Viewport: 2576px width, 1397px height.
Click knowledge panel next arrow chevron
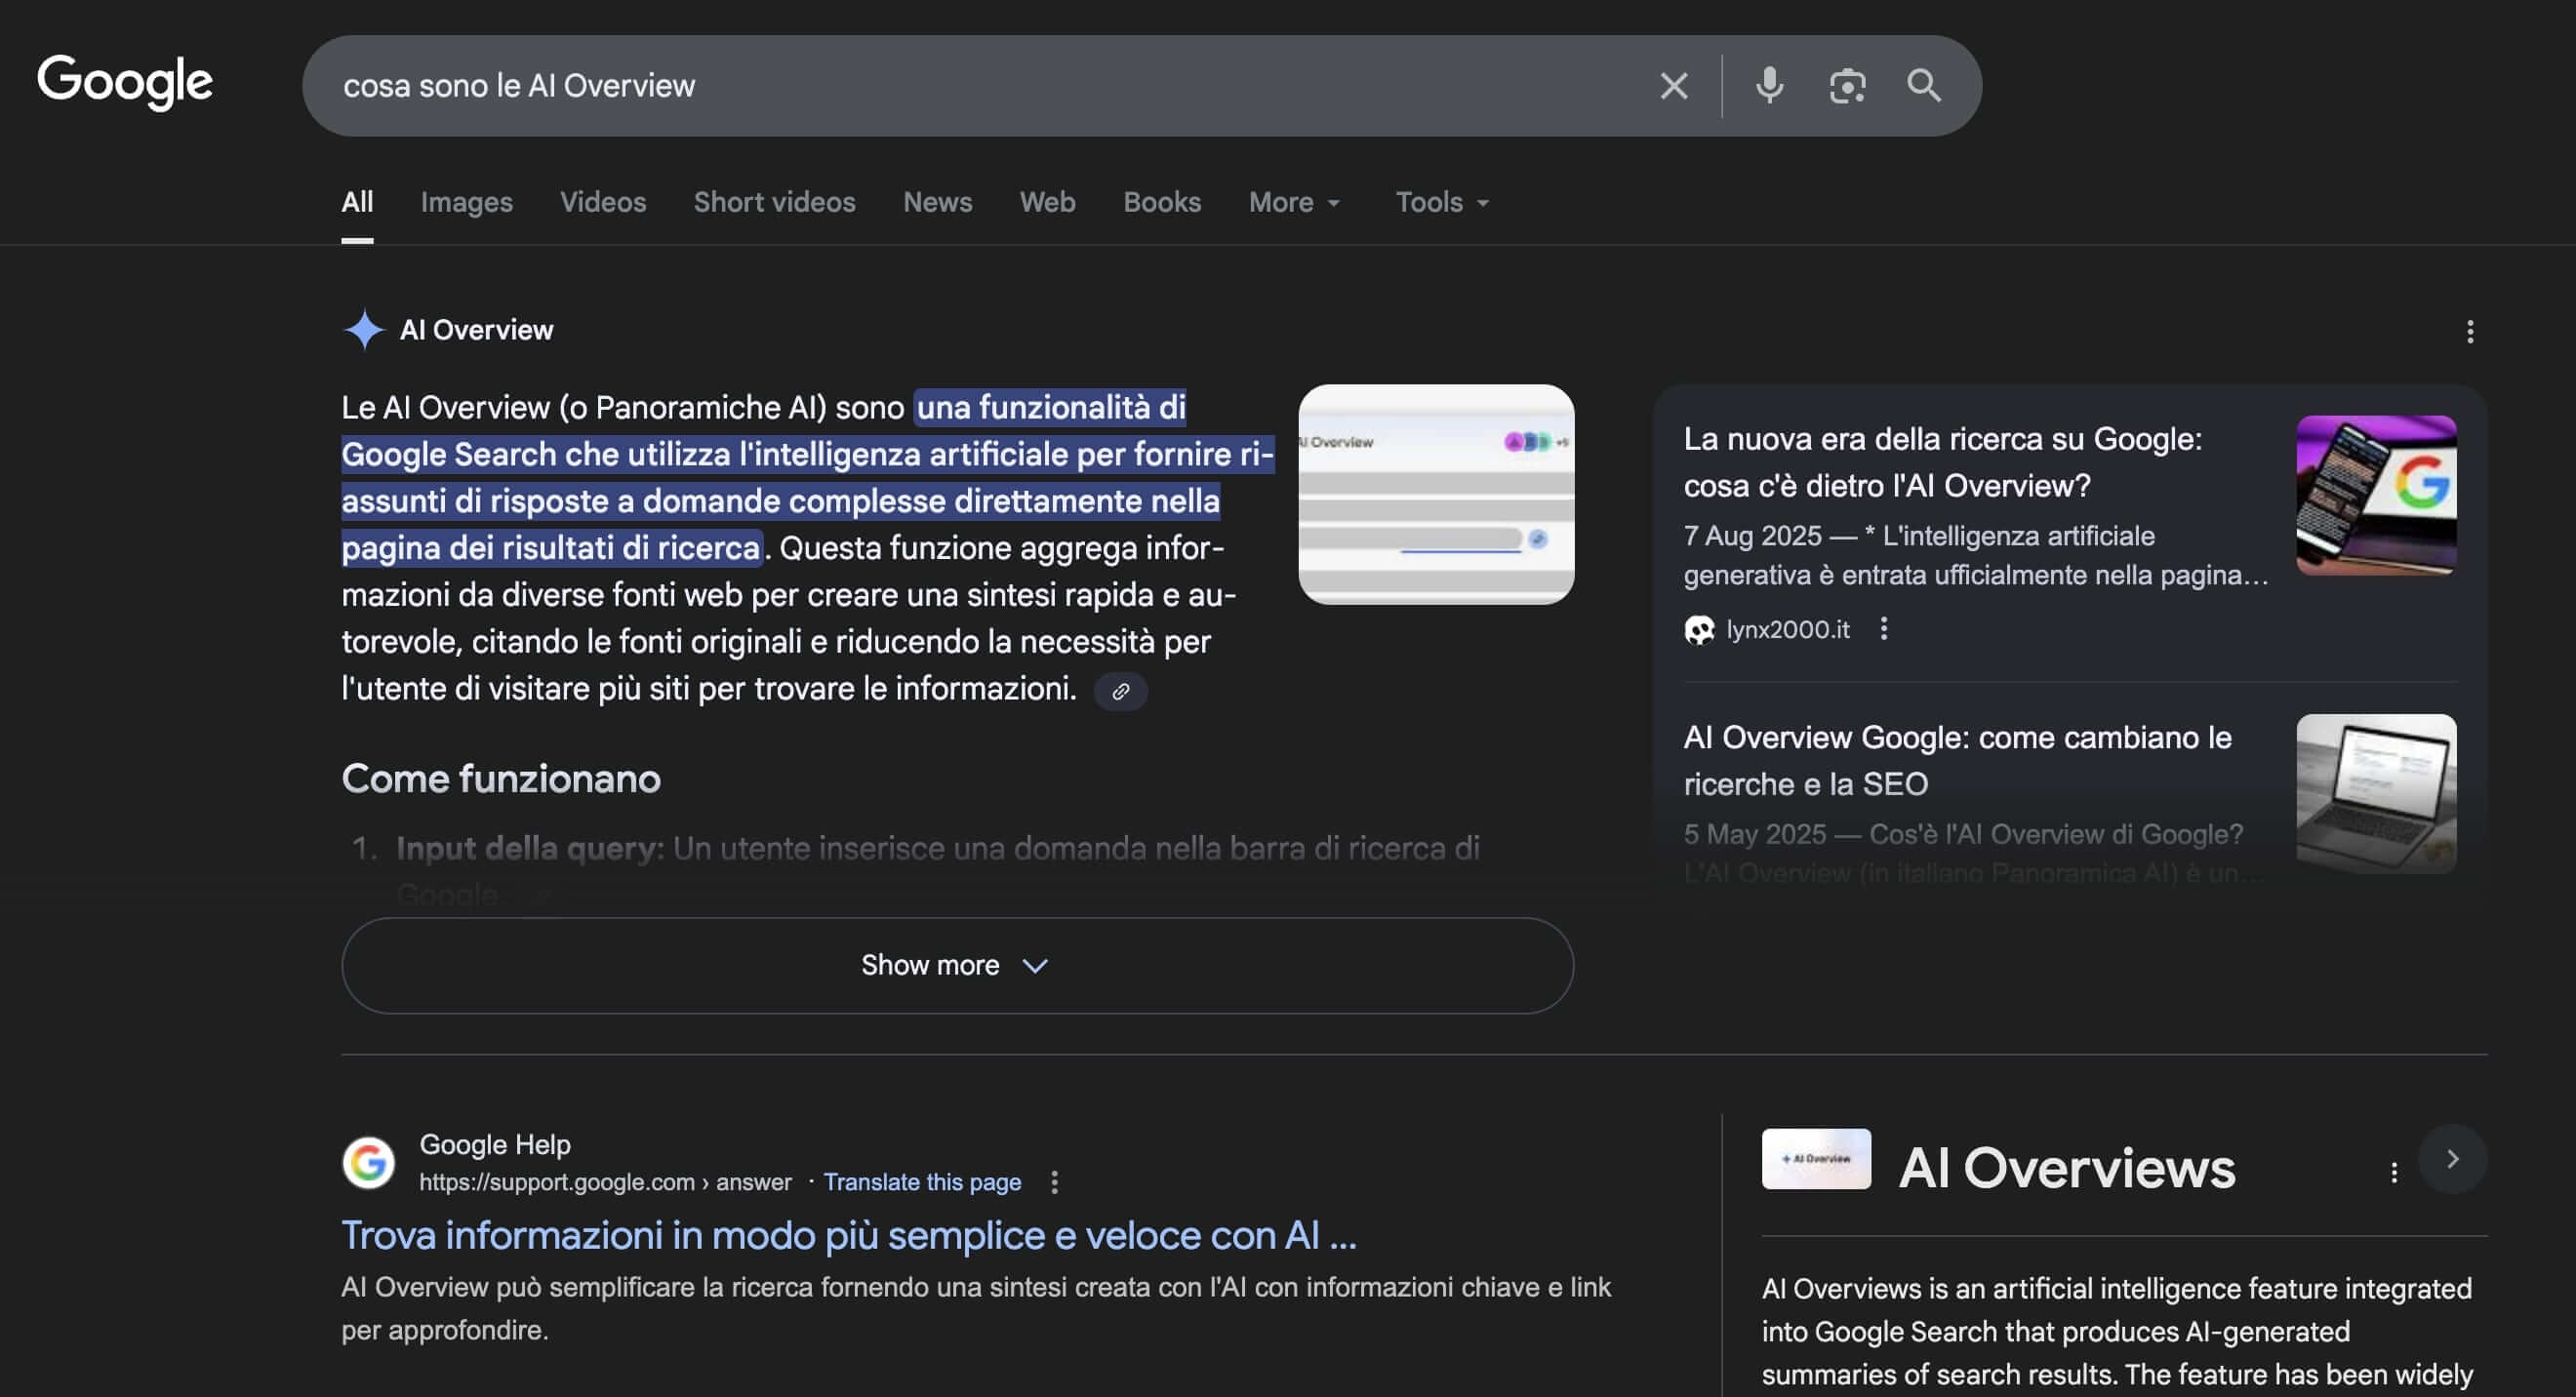pos(2452,1159)
